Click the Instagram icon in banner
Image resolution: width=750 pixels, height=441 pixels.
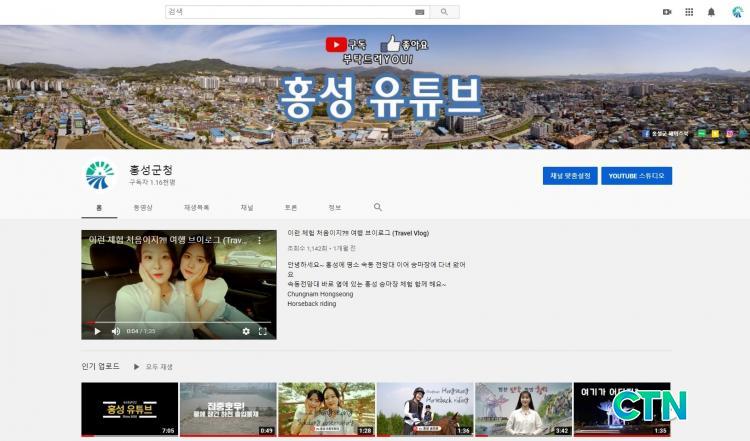pos(729,133)
